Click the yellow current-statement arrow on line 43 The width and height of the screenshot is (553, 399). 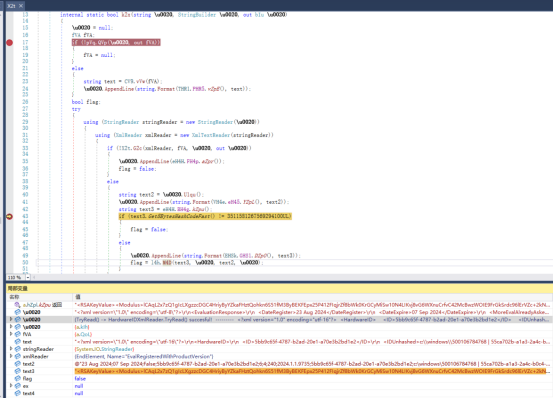10,216
